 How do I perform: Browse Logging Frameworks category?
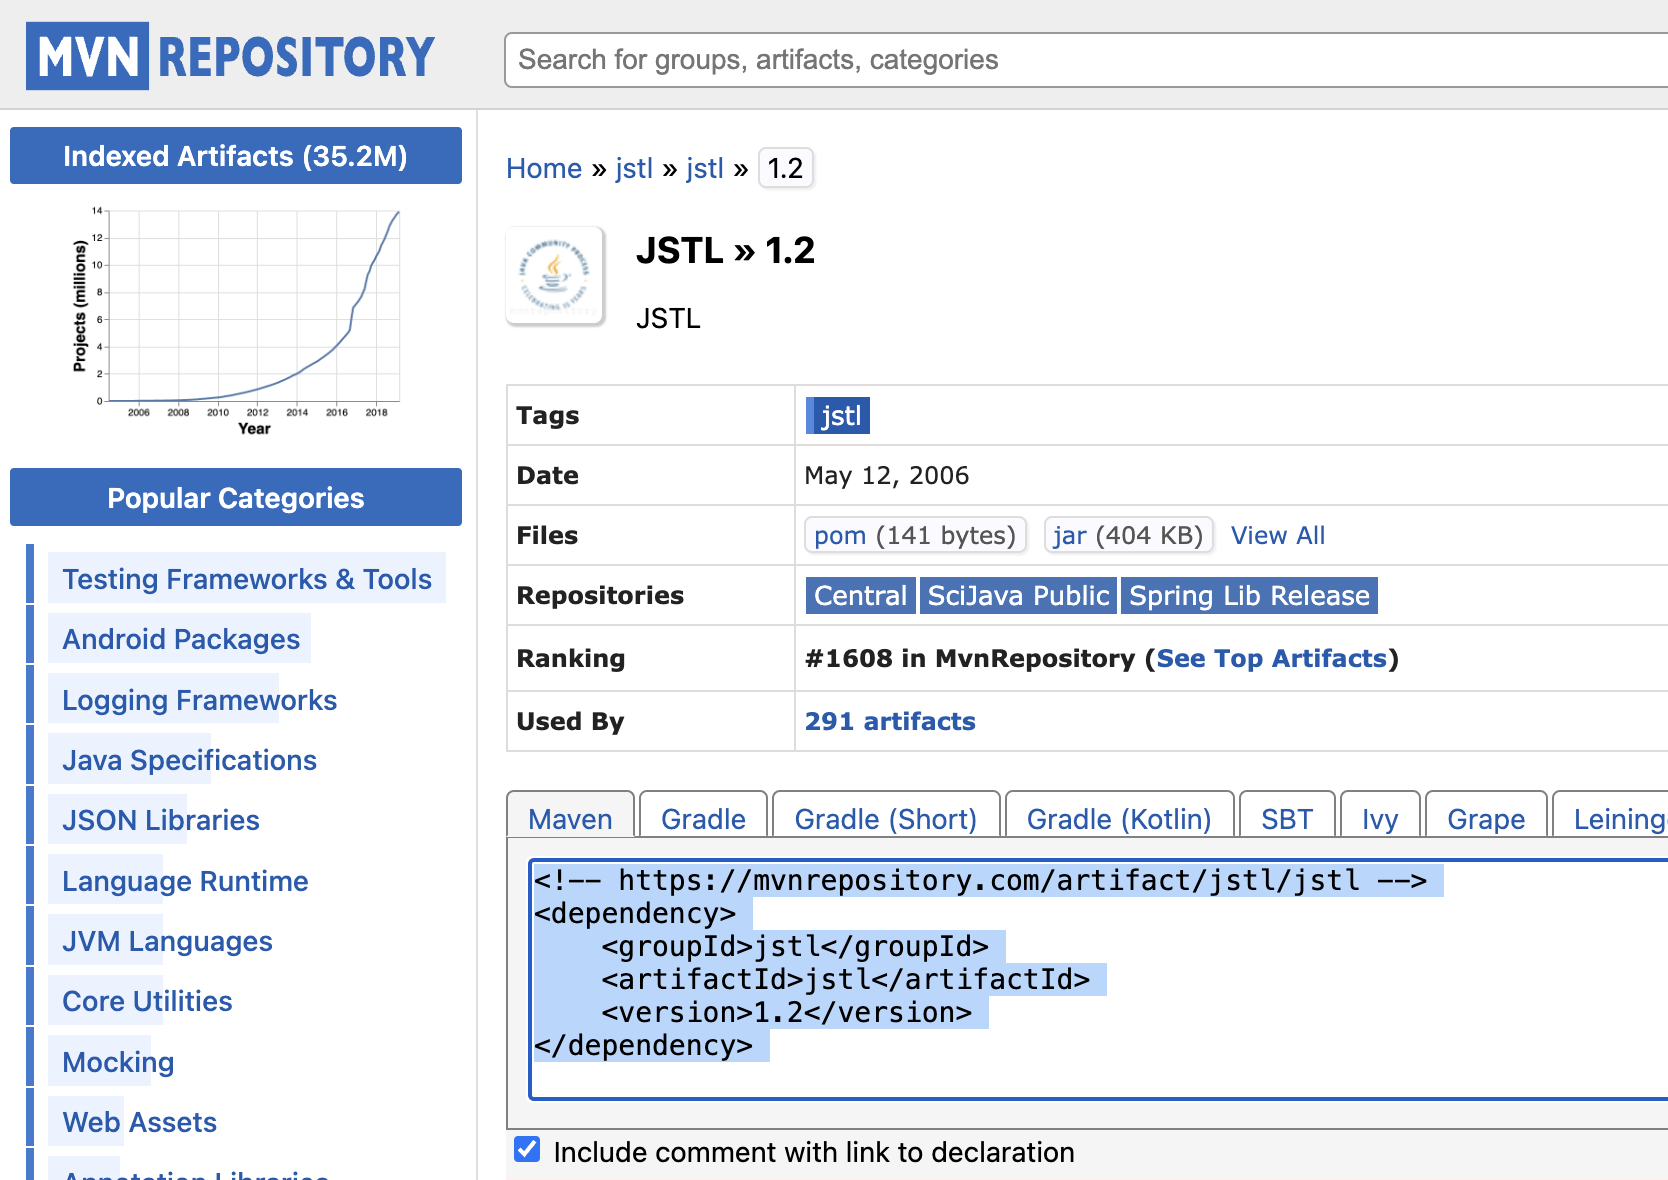pyautogui.click(x=199, y=700)
